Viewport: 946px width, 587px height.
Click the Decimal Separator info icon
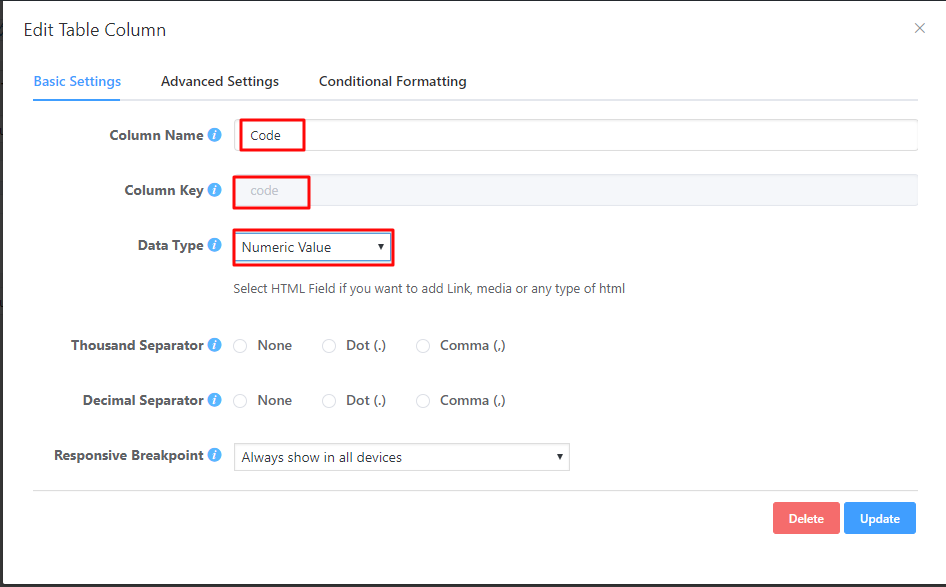point(214,400)
